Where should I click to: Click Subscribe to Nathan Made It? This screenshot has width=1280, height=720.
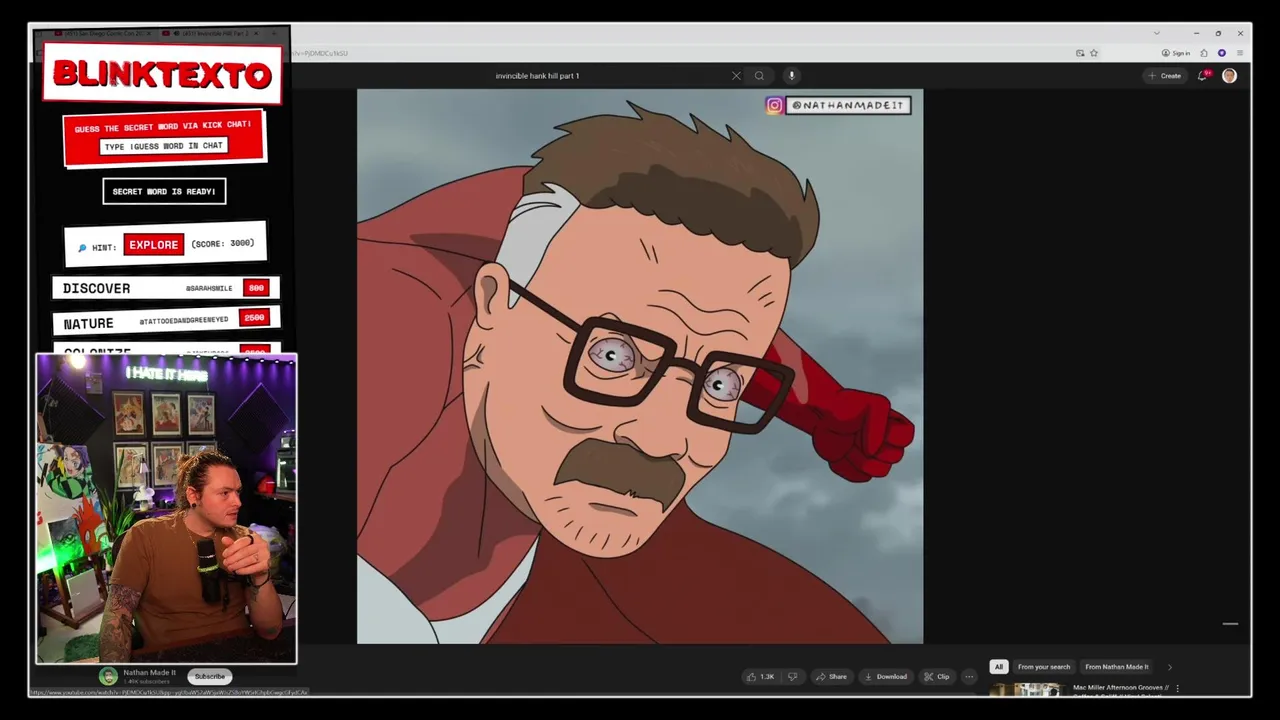pos(210,677)
